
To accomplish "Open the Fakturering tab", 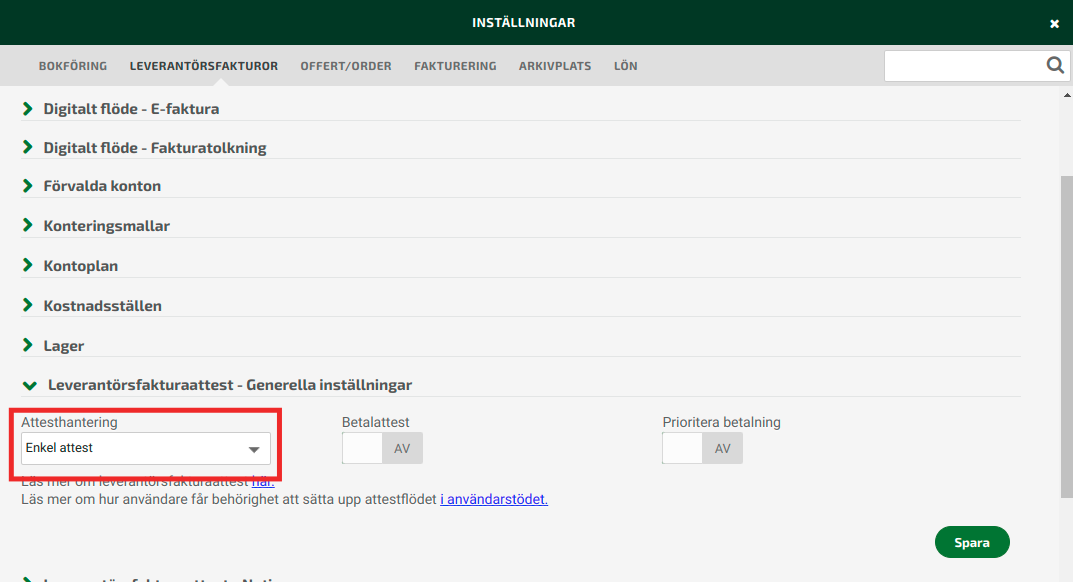I will point(455,66).
